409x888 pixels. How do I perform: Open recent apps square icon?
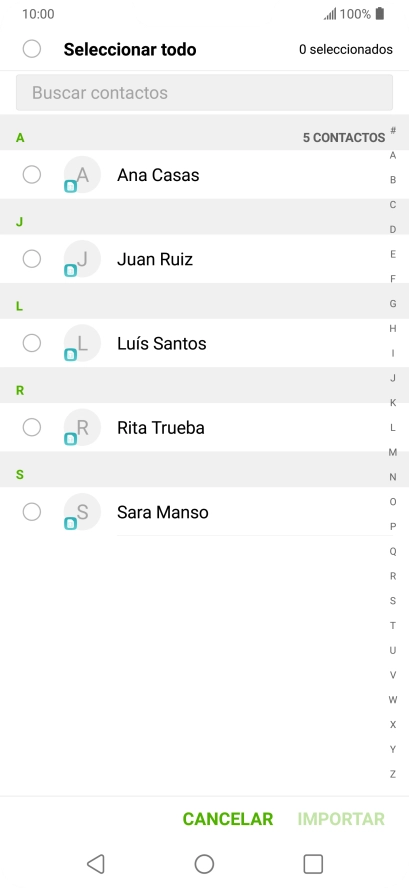point(313,864)
